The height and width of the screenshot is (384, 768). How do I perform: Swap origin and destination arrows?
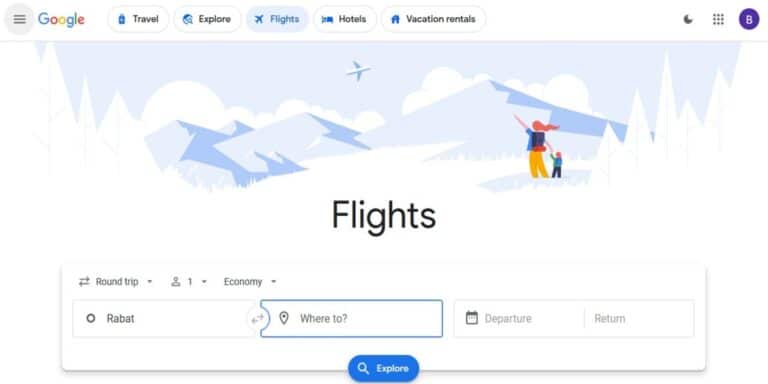tap(257, 319)
